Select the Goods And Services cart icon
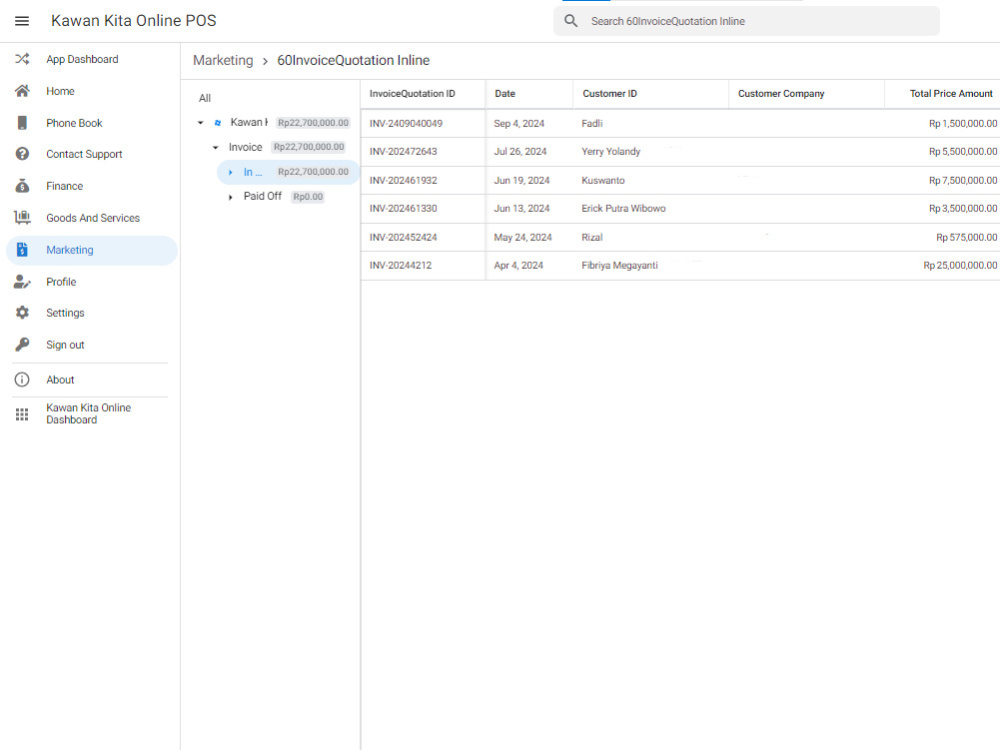The width and height of the screenshot is (1000, 750). tap(22, 217)
